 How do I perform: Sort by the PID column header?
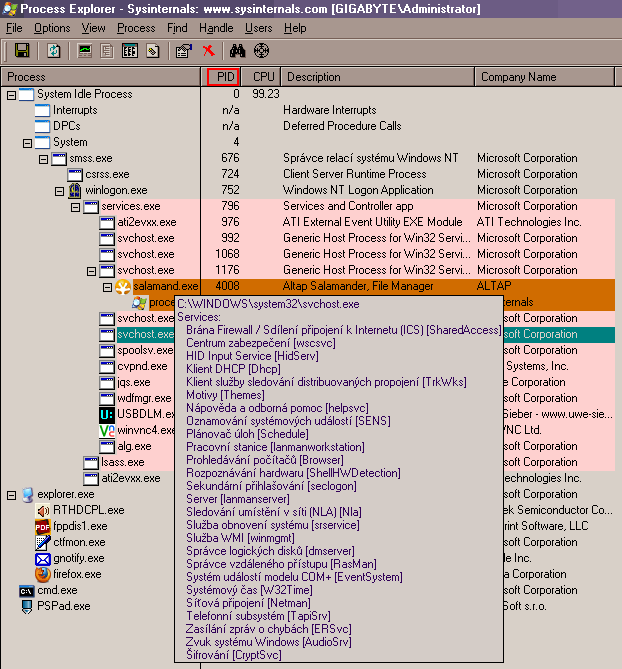(223, 77)
